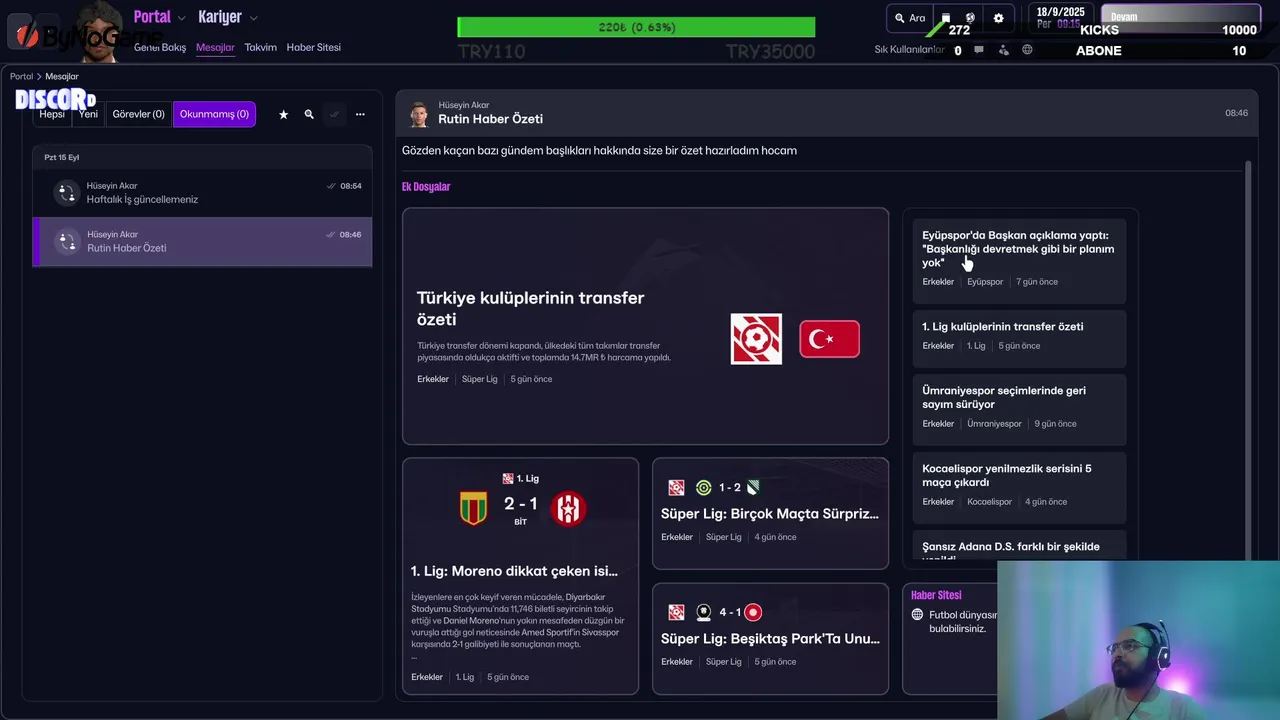Open the settings gear icon
Viewport: 1280px width, 720px height.
[998, 18]
